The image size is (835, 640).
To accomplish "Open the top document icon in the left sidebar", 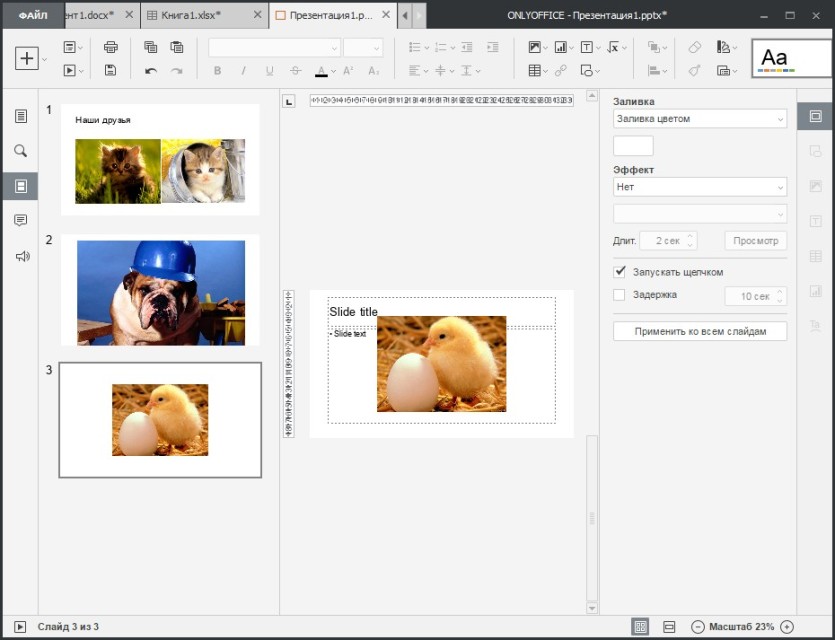I will [20, 116].
